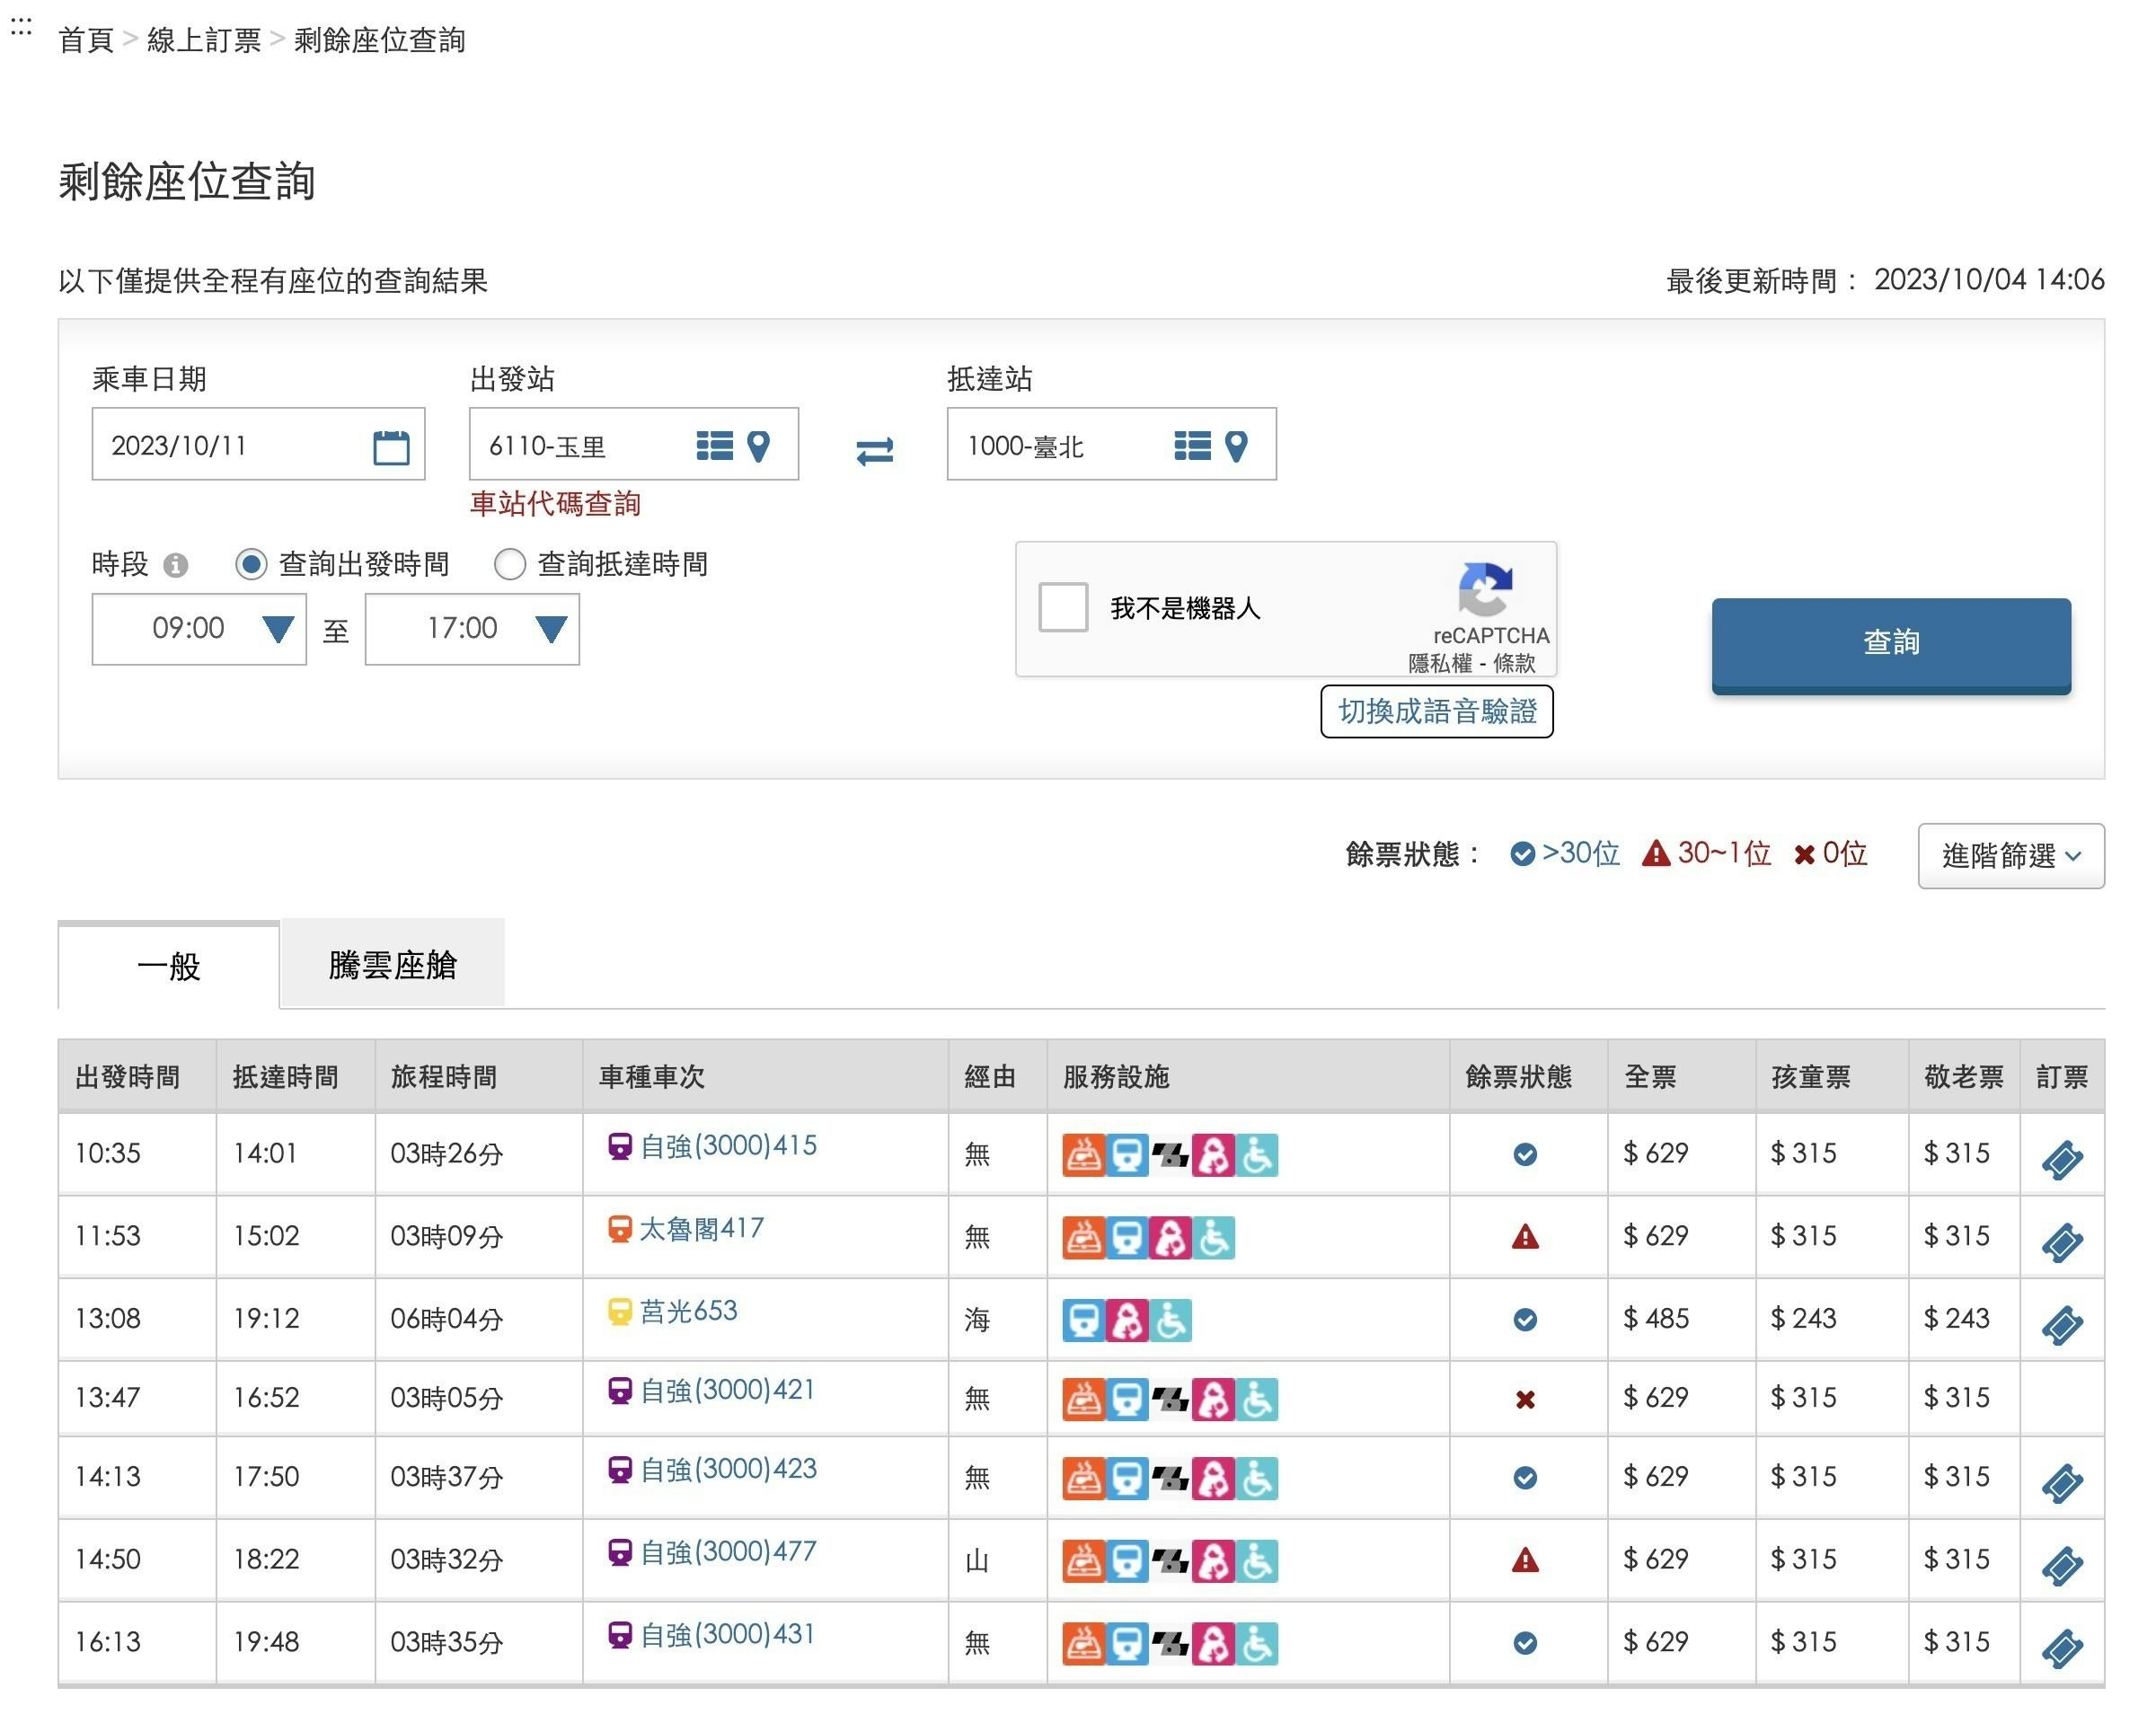2156x1723 pixels.
Task: Swap departure and arrival stations
Action: pyautogui.click(x=874, y=452)
